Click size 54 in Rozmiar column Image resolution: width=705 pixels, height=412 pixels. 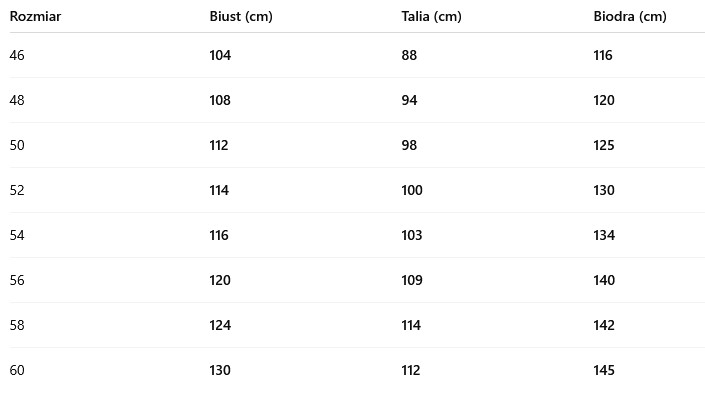pyautogui.click(x=17, y=236)
